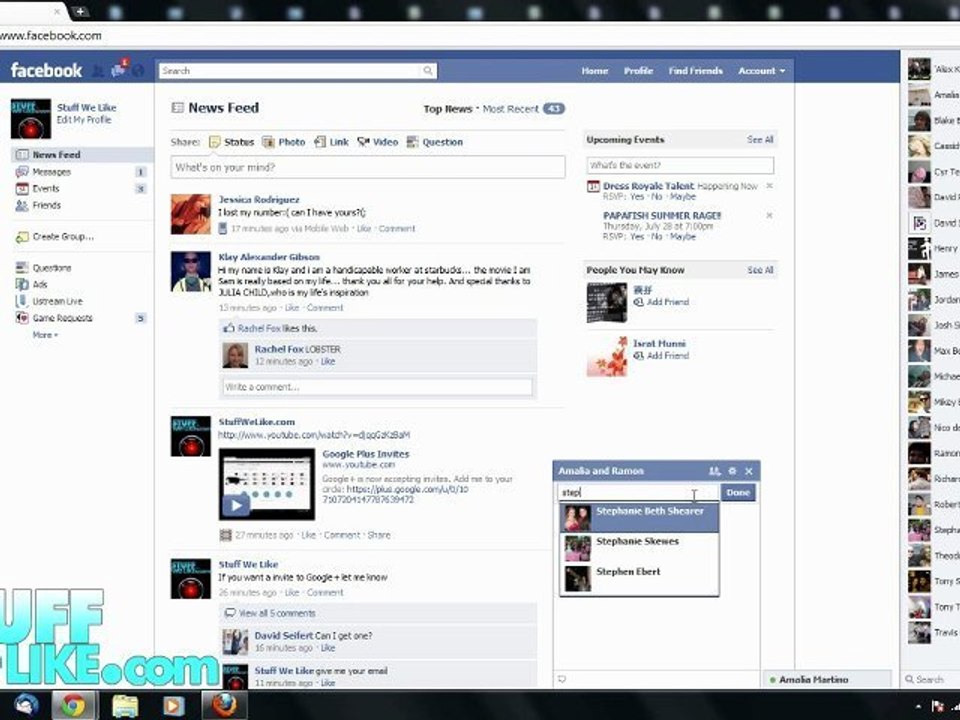
Task: Open messages icon with red notification badge
Action: [119, 69]
